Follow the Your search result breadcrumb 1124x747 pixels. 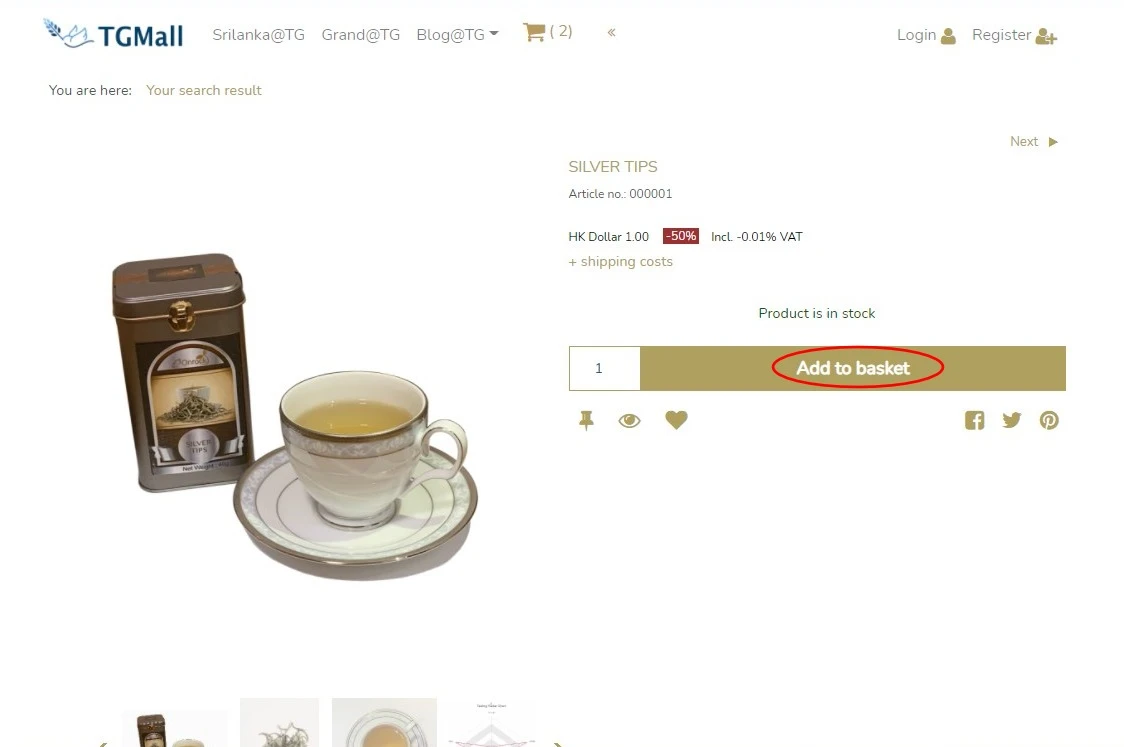(204, 90)
